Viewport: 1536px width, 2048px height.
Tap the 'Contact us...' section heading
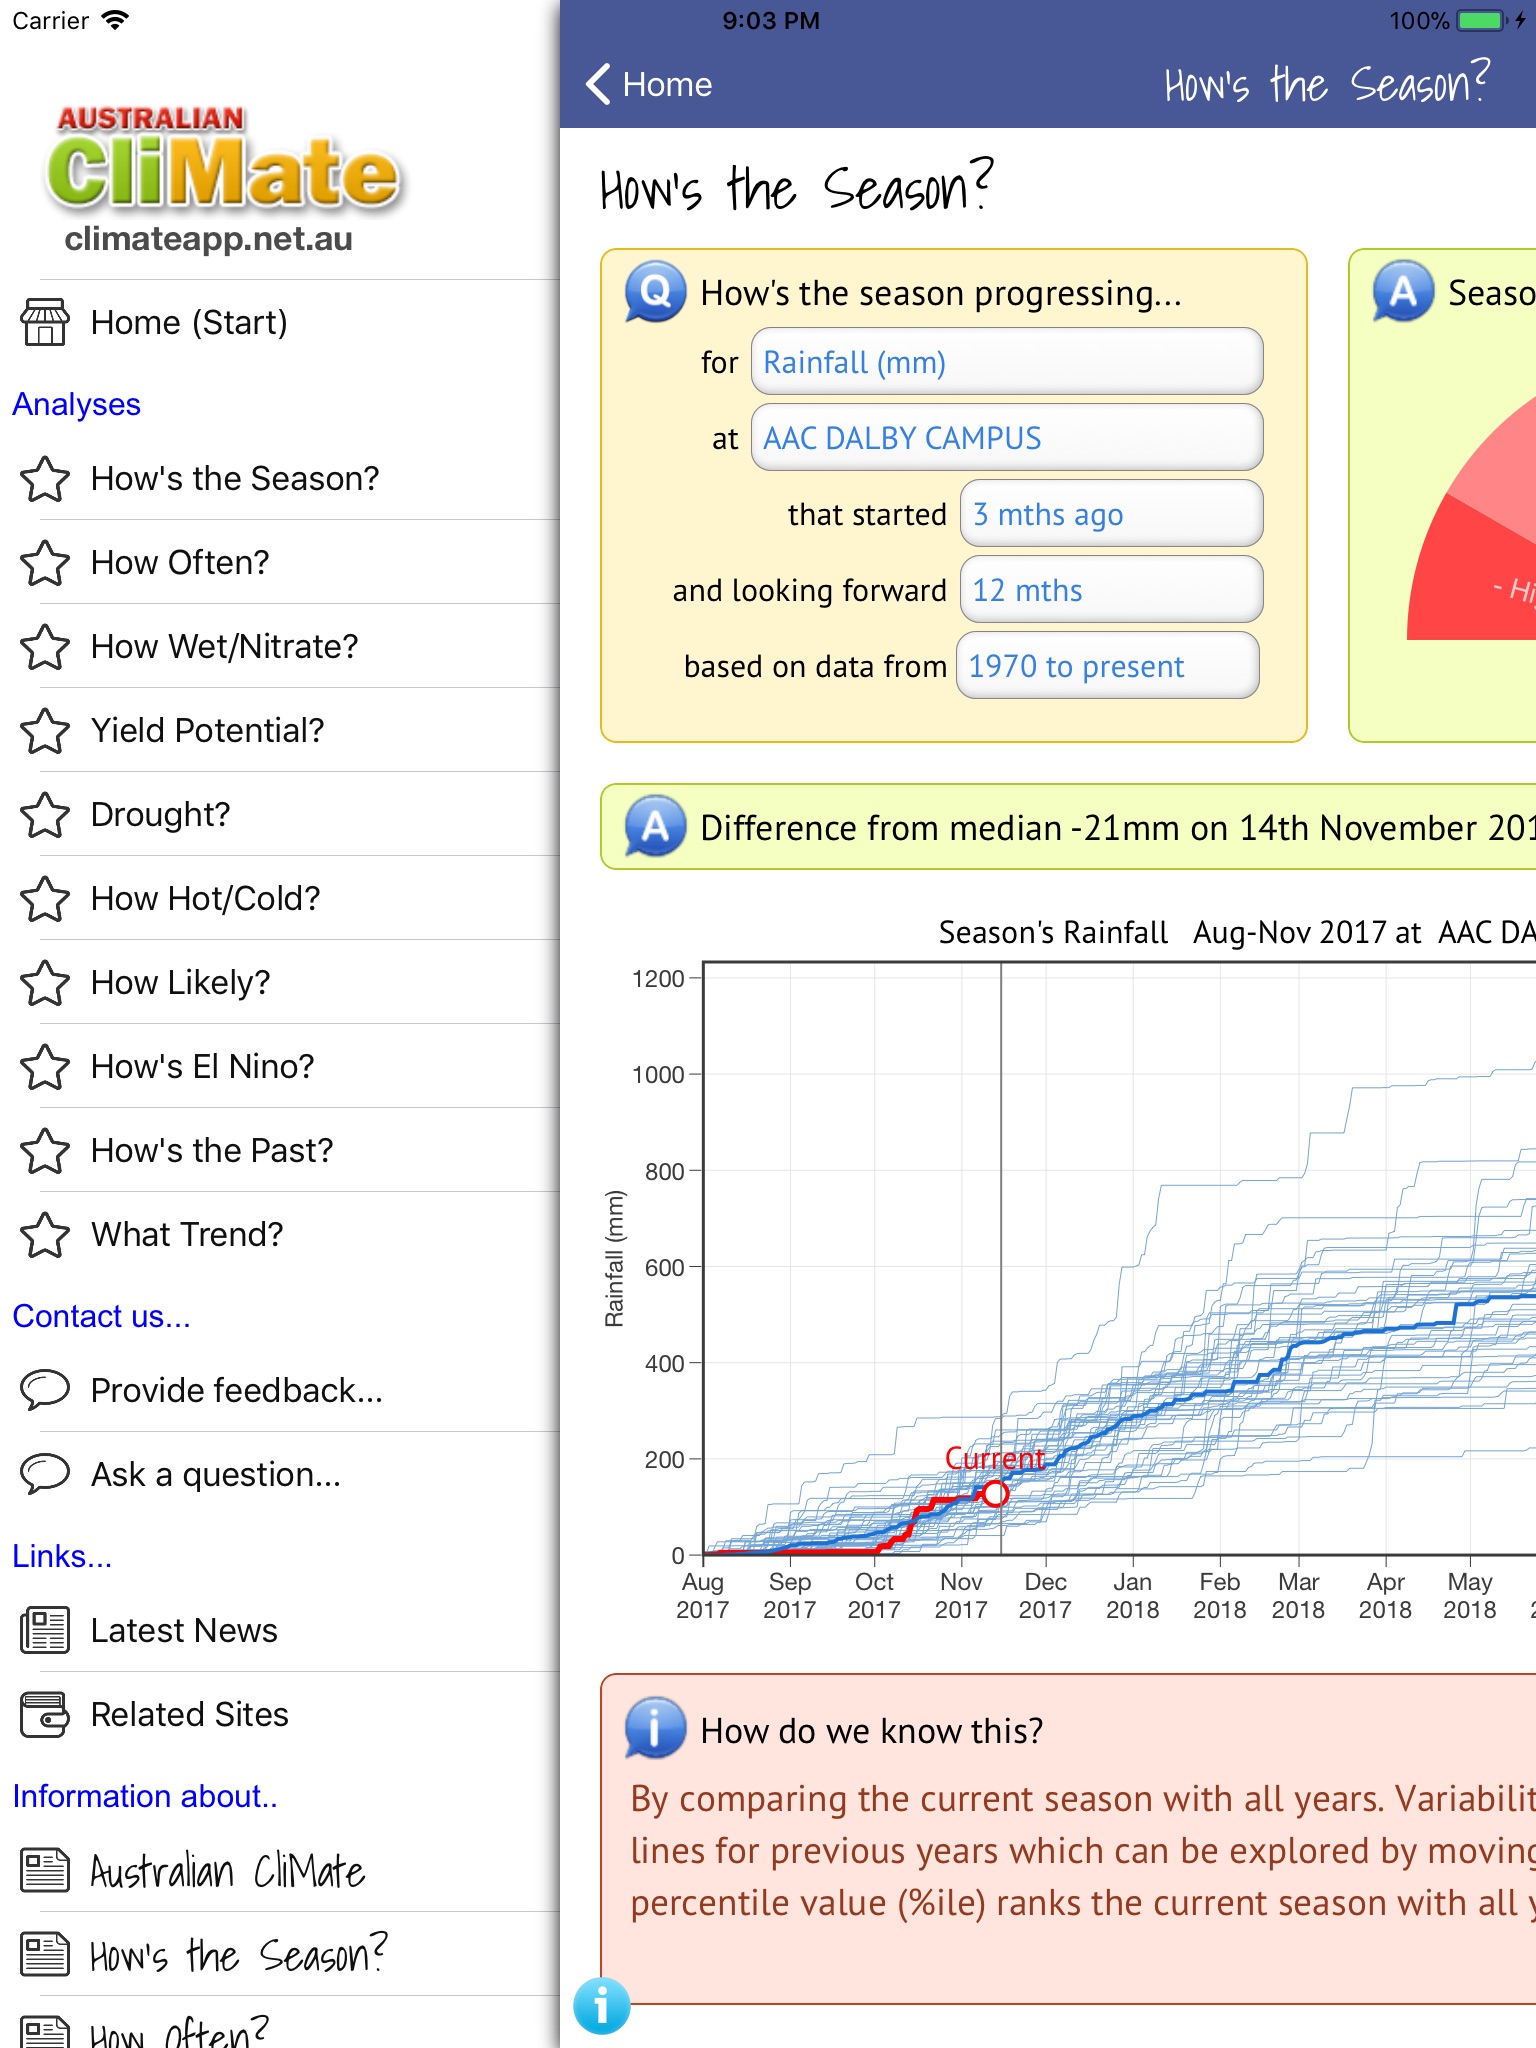(x=101, y=1316)
